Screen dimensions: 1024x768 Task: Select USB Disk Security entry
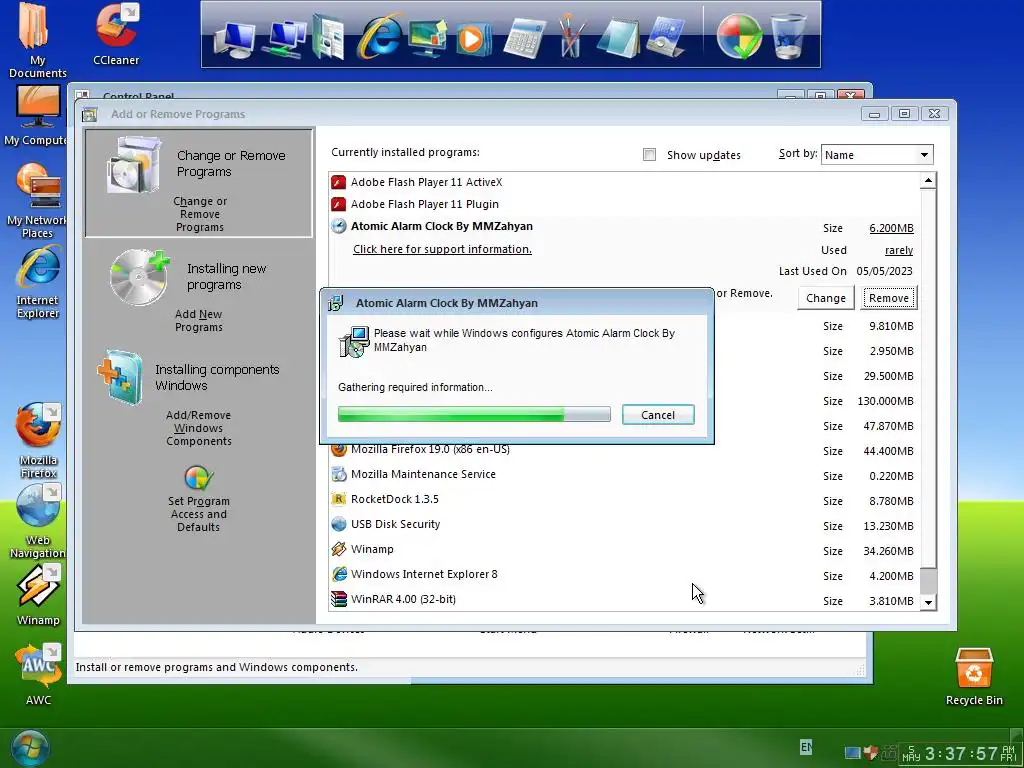[x=624, y=524]
